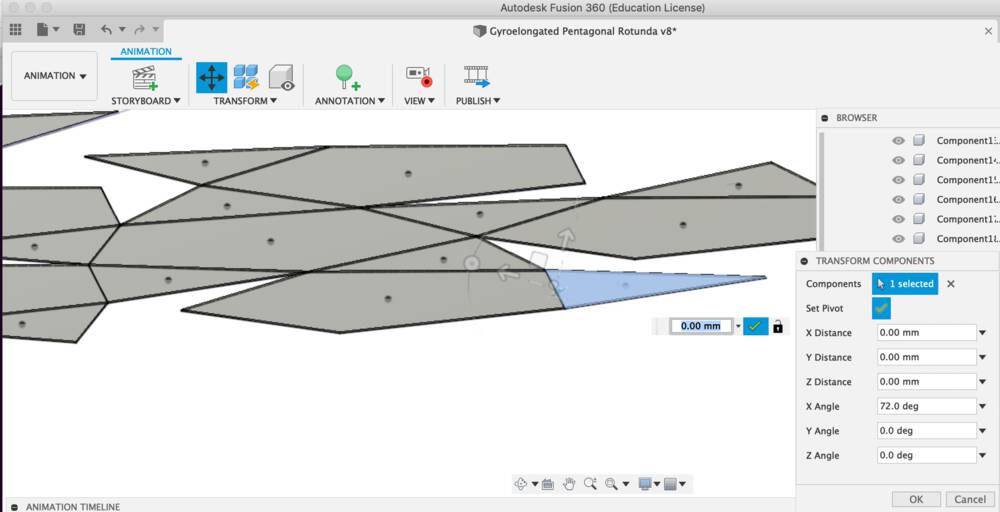Collapse the TRANSFORM COMPONENTS panel
This screenshot has height=512, width=1000.
804,261
